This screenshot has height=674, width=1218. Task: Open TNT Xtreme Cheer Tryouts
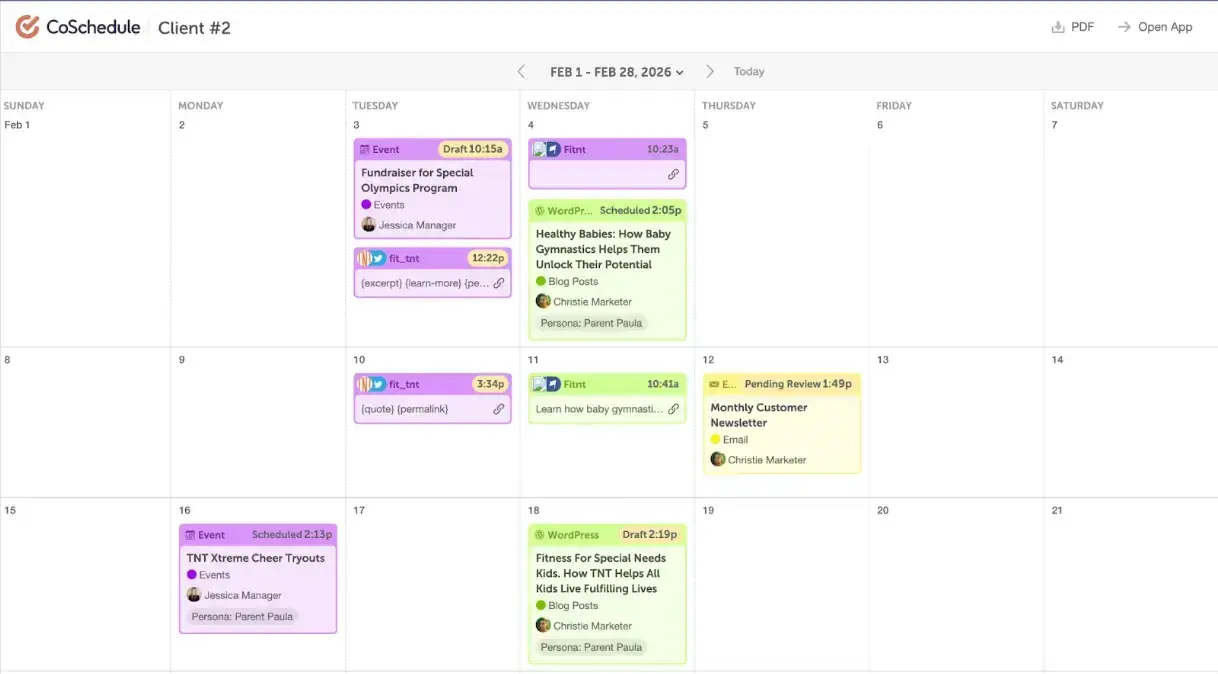256,558
